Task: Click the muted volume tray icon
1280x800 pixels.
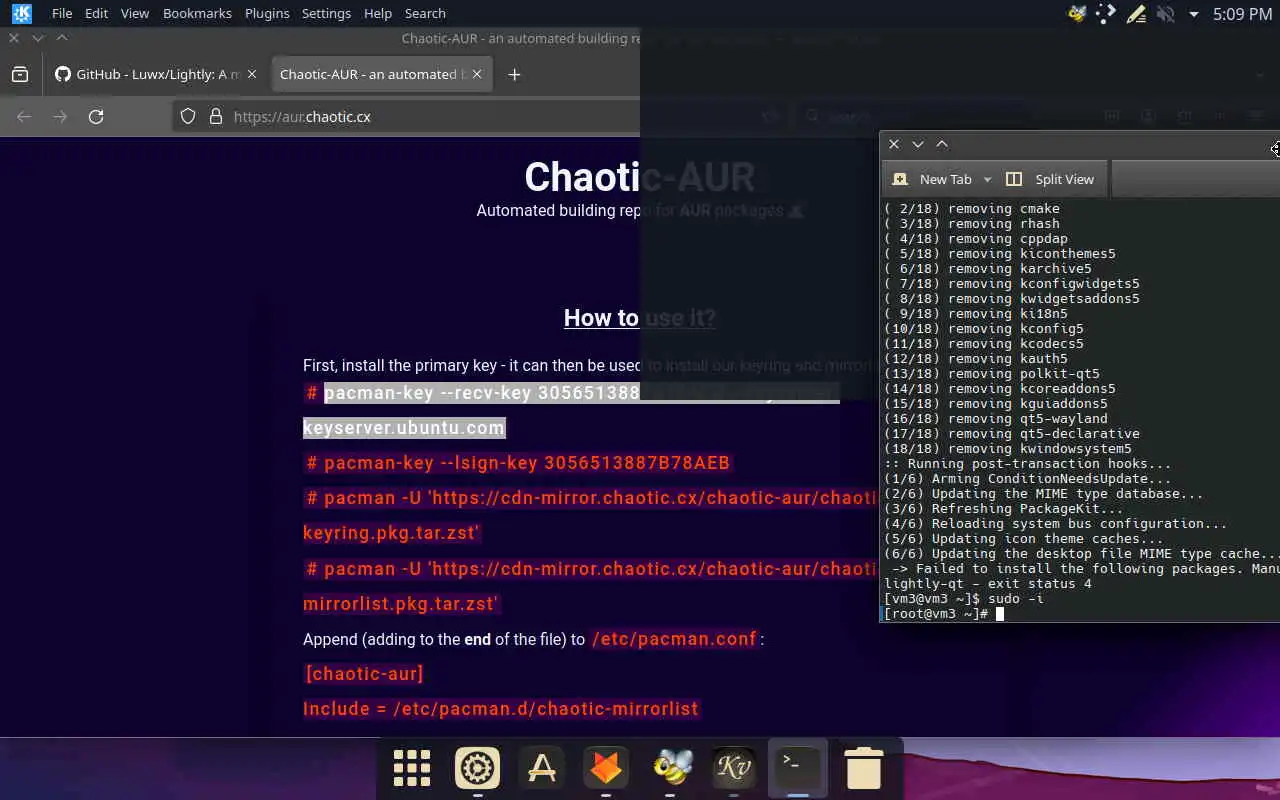Action: pos(1165,14)
